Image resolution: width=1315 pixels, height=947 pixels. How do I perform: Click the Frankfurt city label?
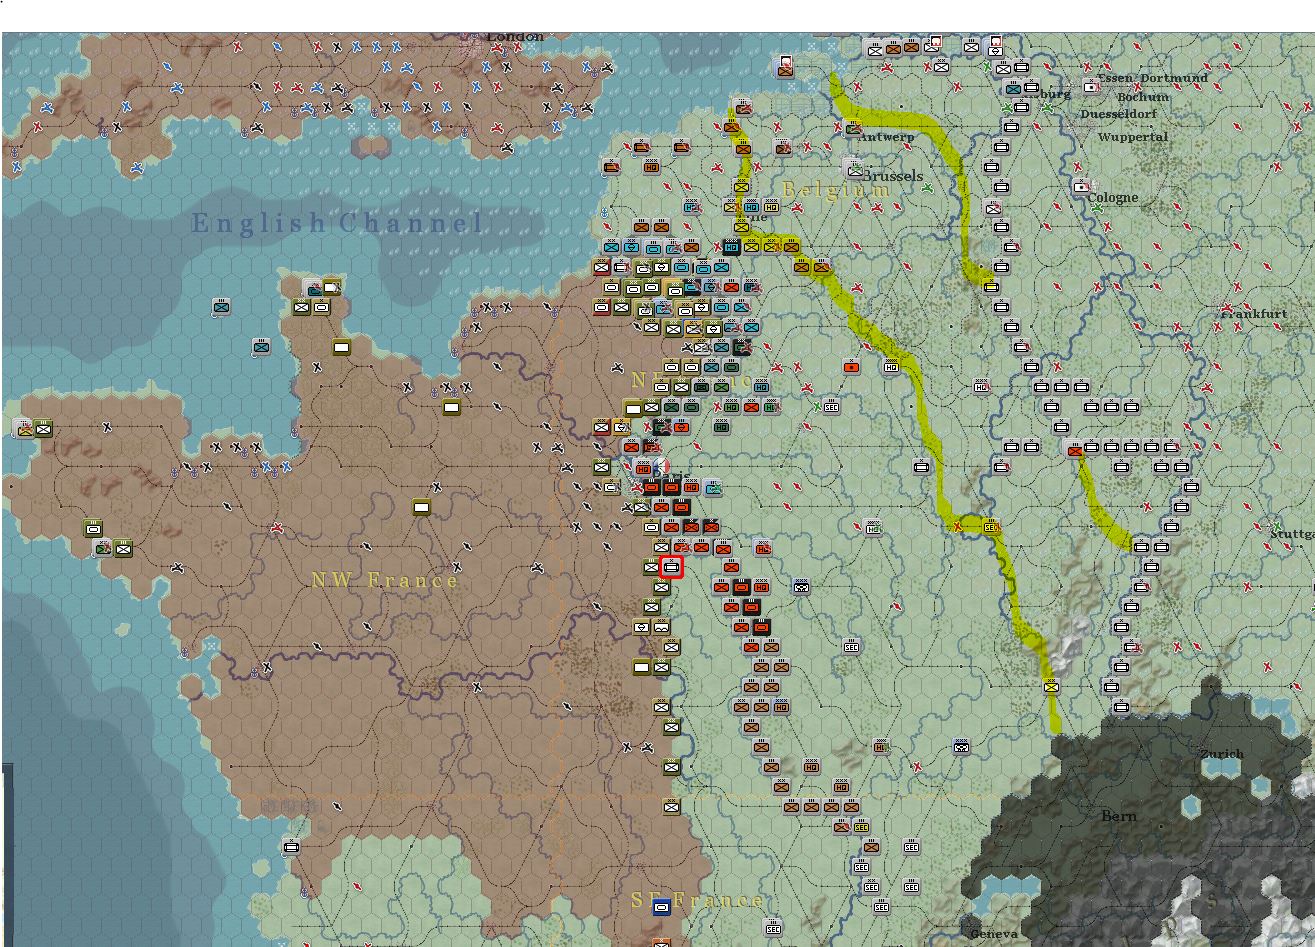coord(1254,314)
